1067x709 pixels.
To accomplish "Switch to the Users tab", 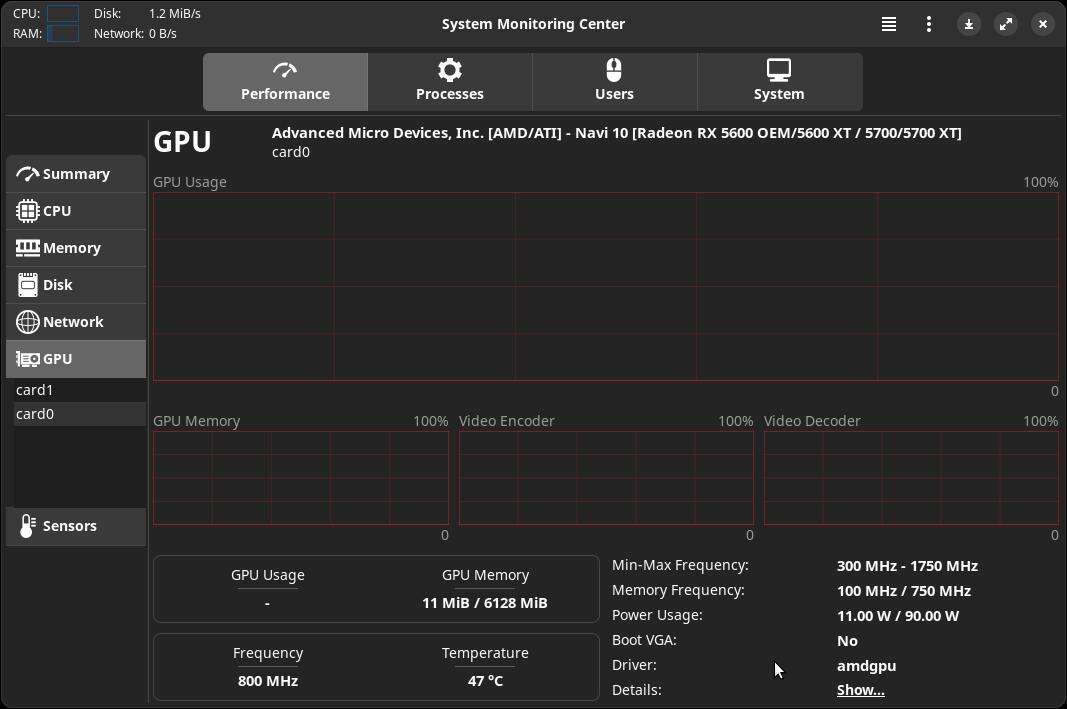I will (614, 82).
